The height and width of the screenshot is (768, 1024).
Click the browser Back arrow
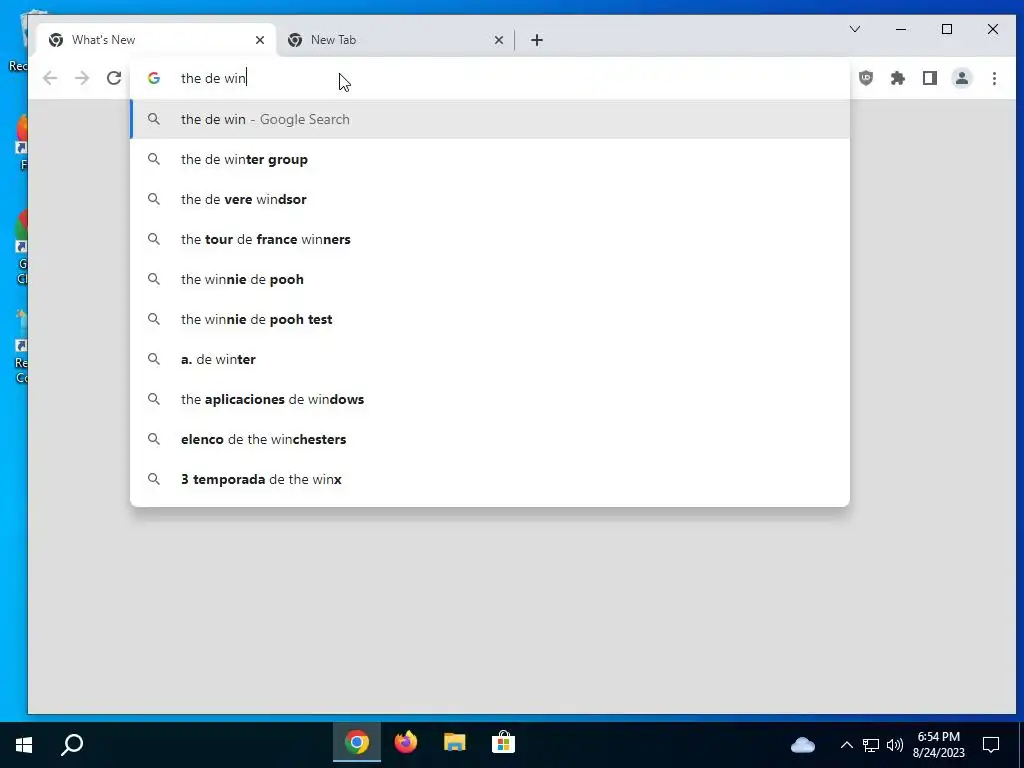[50, 78]
